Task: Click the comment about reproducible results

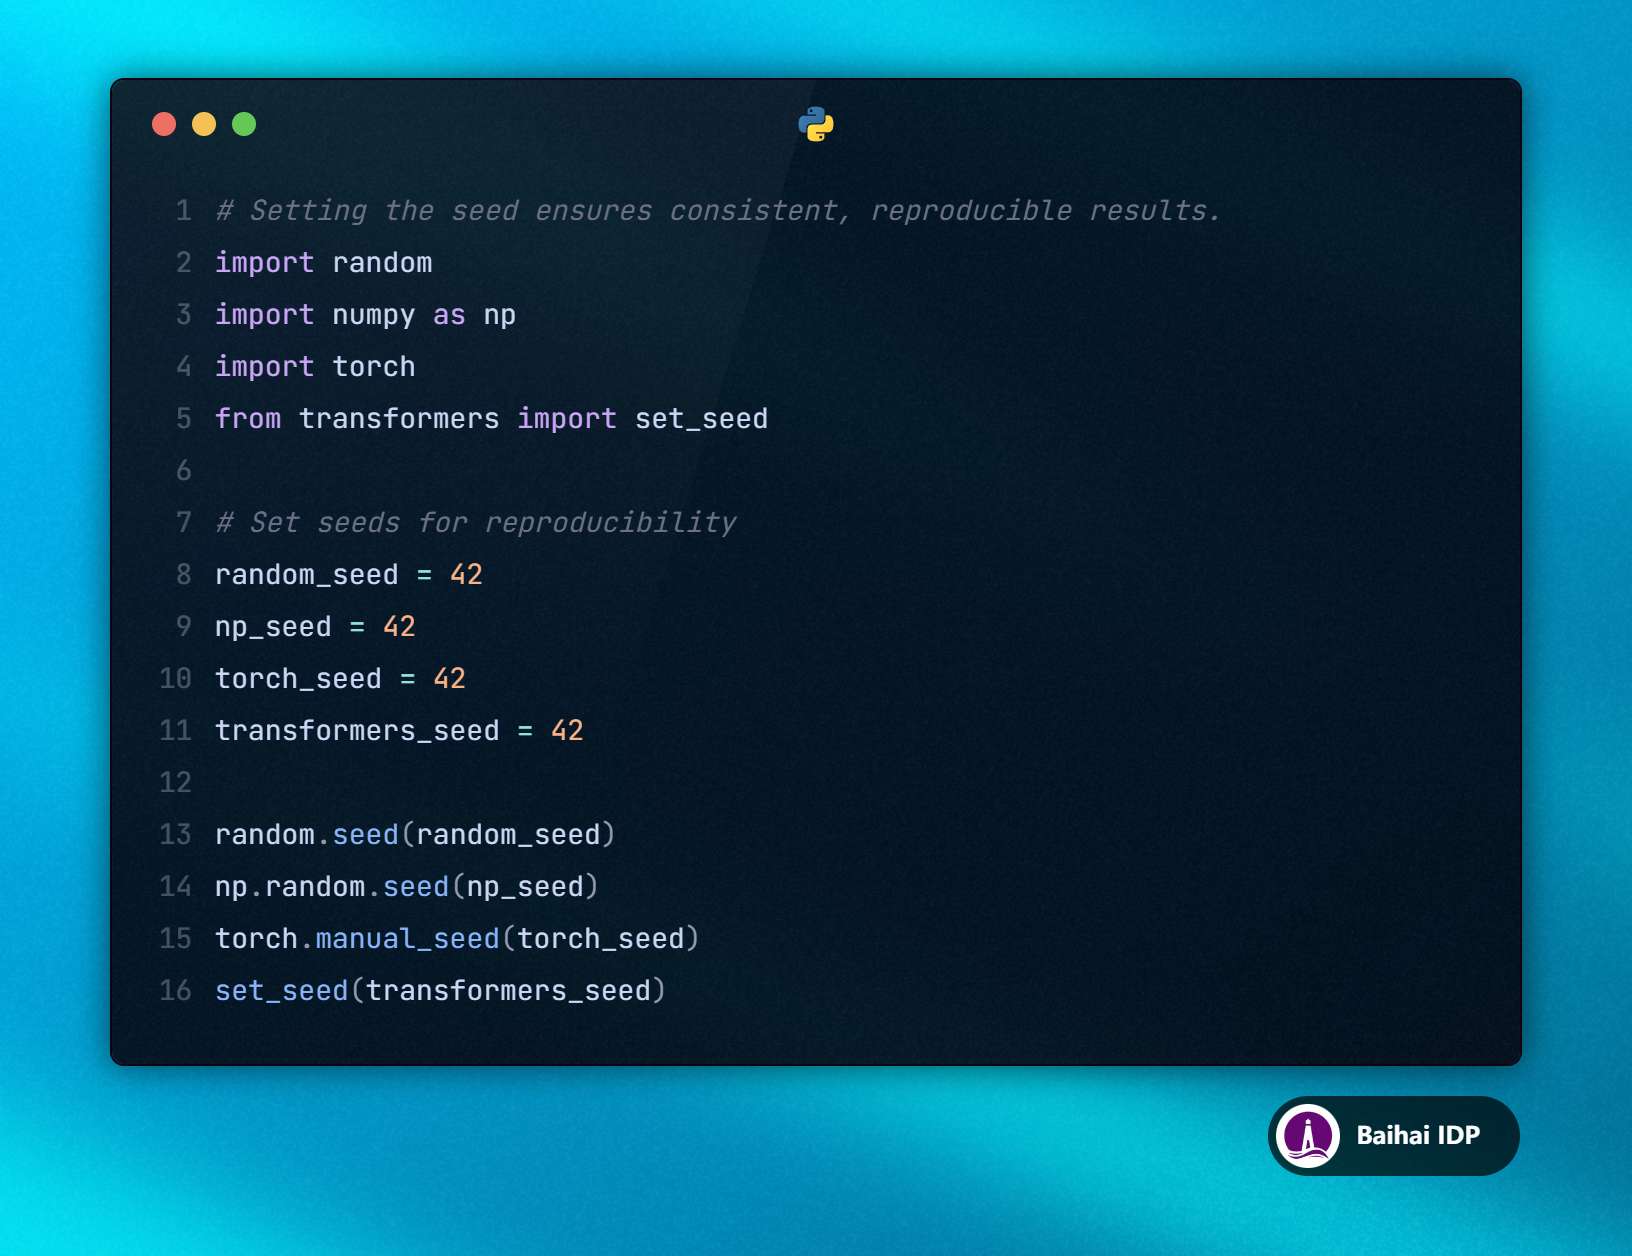Action: coord(718,211)
